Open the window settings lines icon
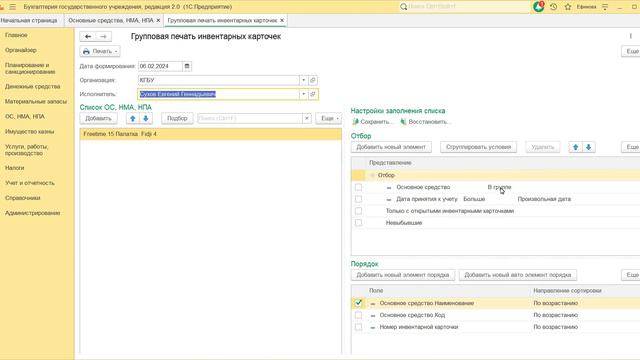The height and width of the screenshot is (360, 640). [x=605, y=7]
